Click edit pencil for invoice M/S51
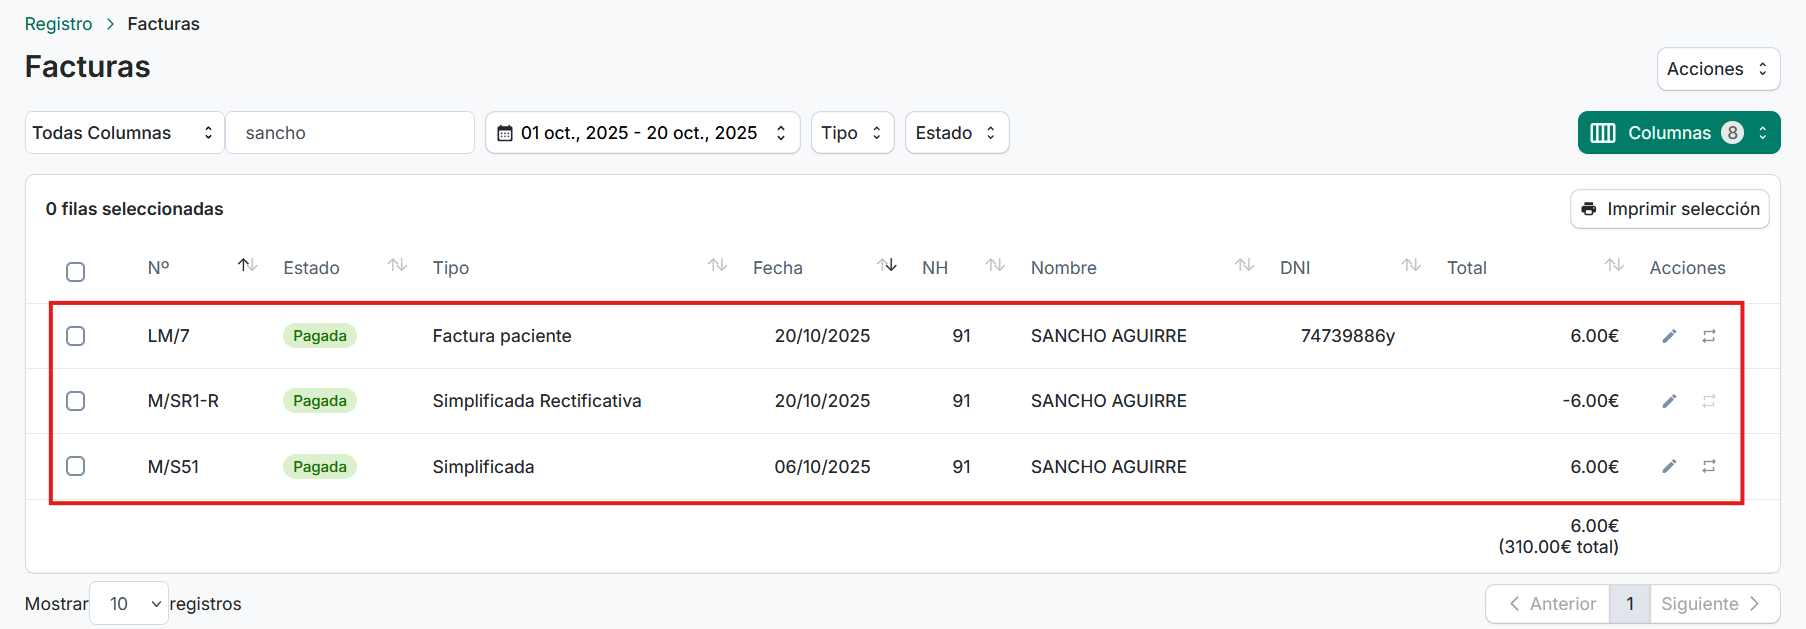Viewport: 1806px width, 629px height. [1669, 466]
